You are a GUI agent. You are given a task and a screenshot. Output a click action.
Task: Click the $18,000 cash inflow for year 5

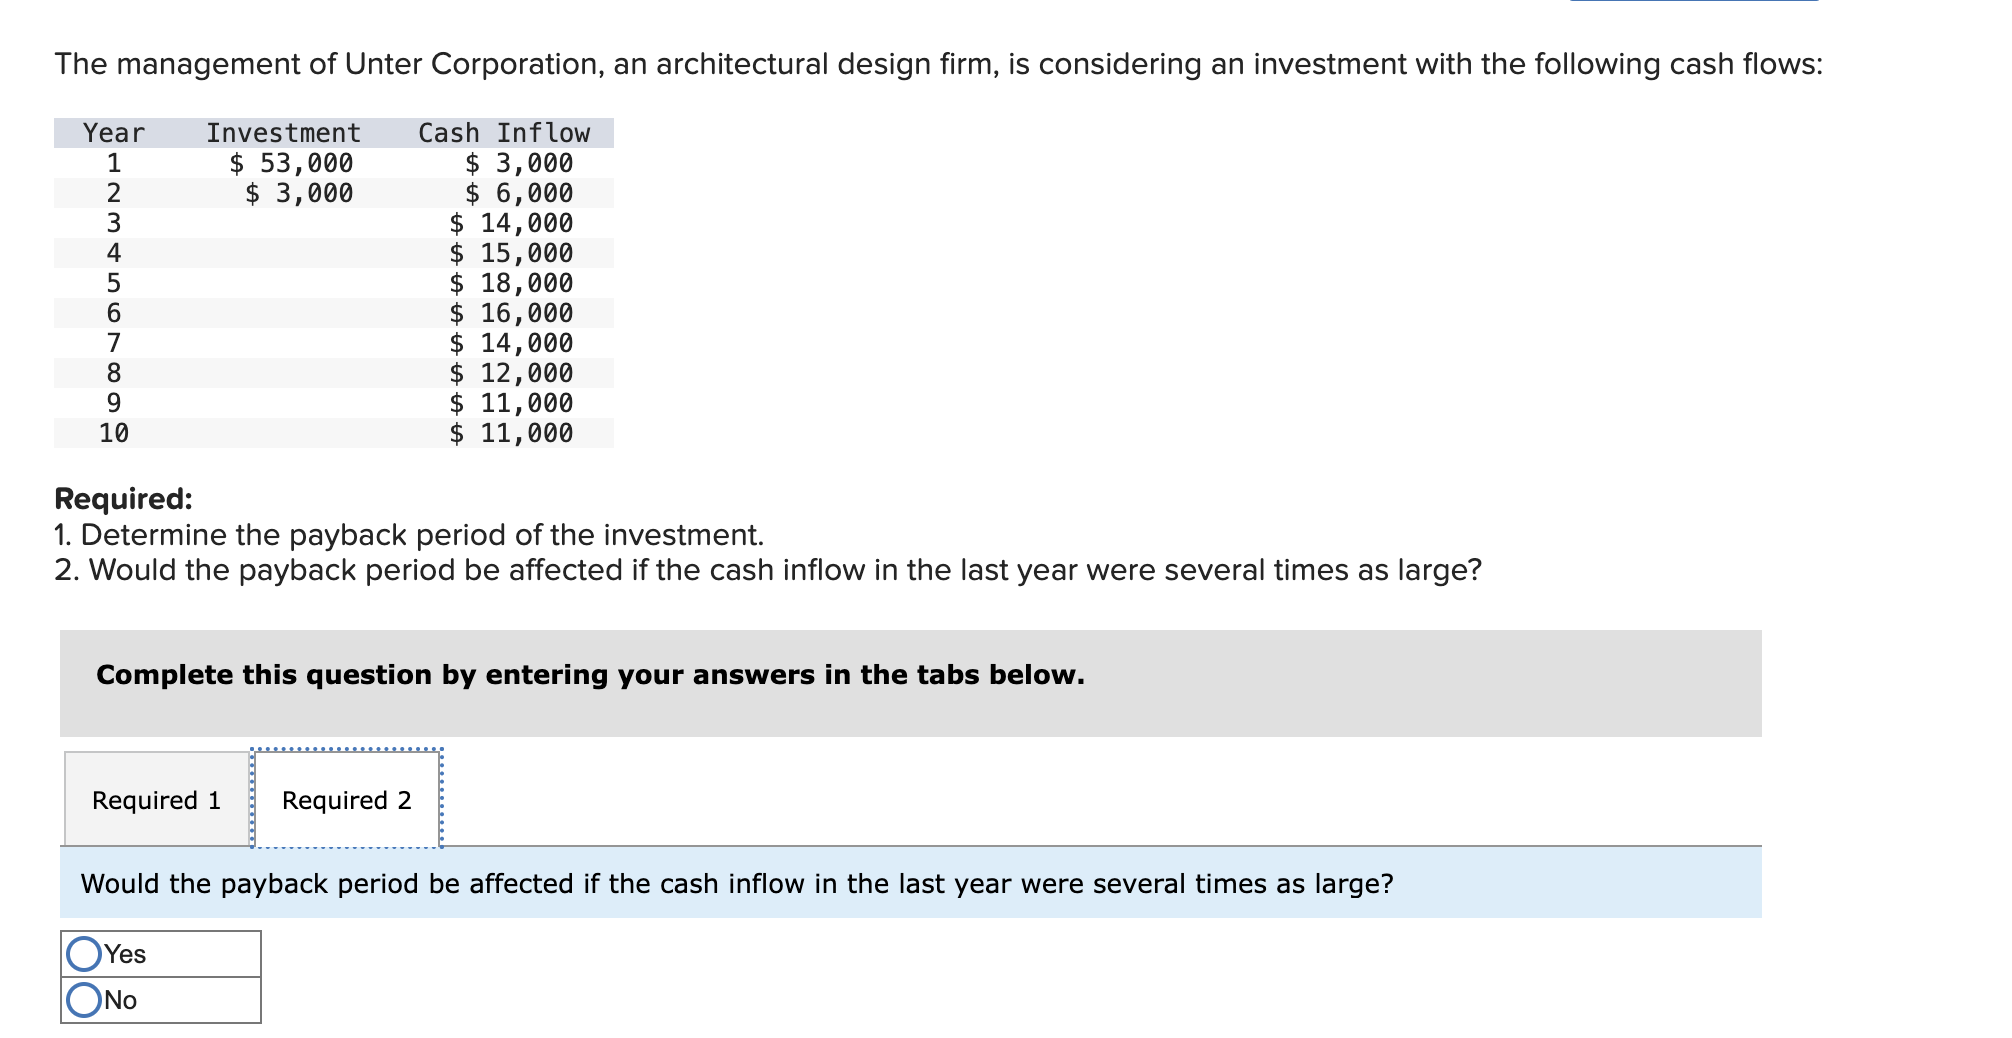tap(511, 283)
